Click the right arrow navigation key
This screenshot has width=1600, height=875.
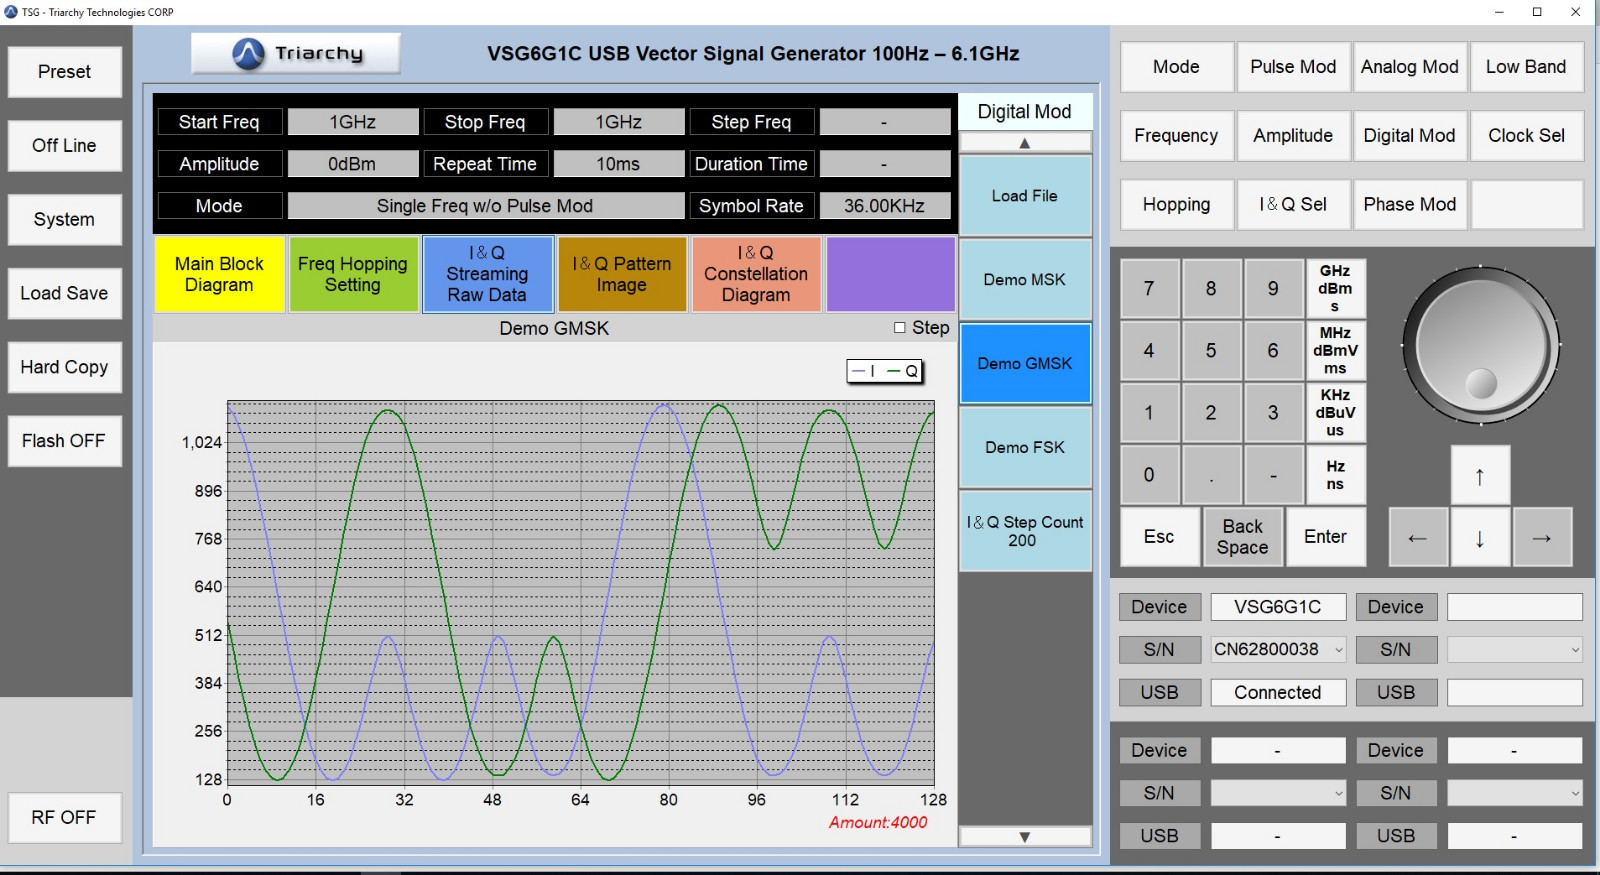tap(1542, 537)
